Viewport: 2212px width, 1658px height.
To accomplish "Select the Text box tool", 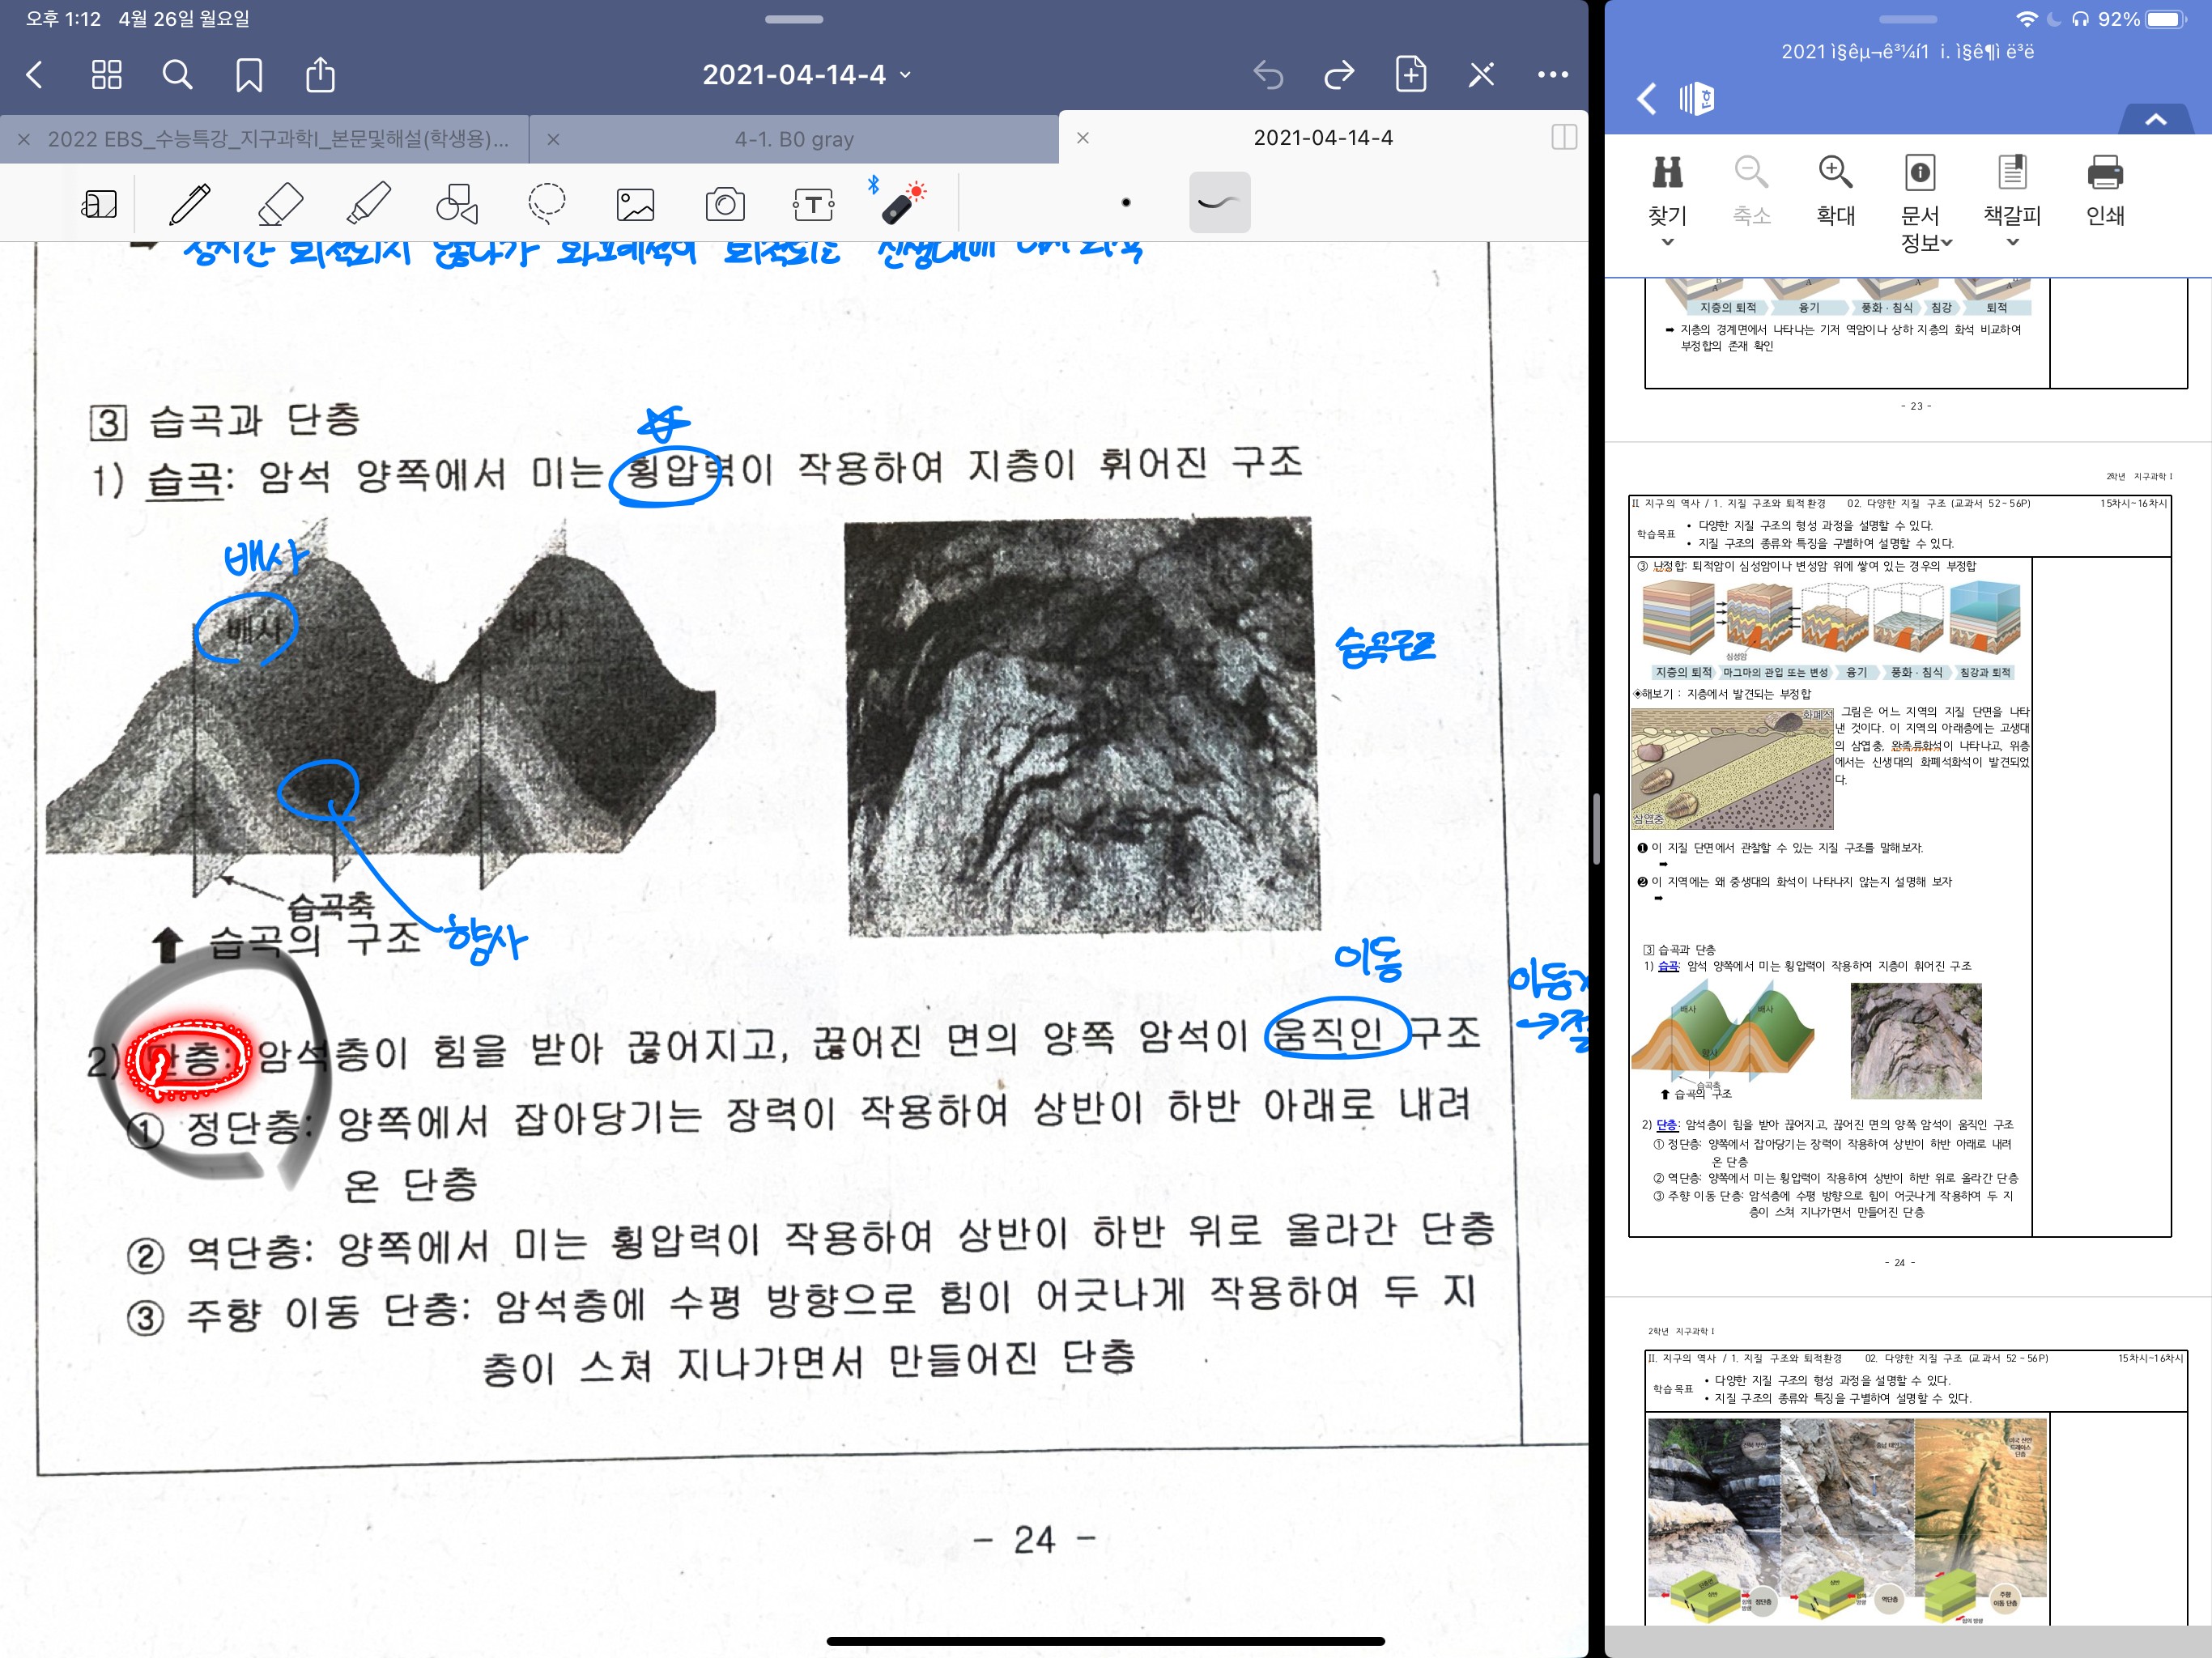I will [813, 204].
